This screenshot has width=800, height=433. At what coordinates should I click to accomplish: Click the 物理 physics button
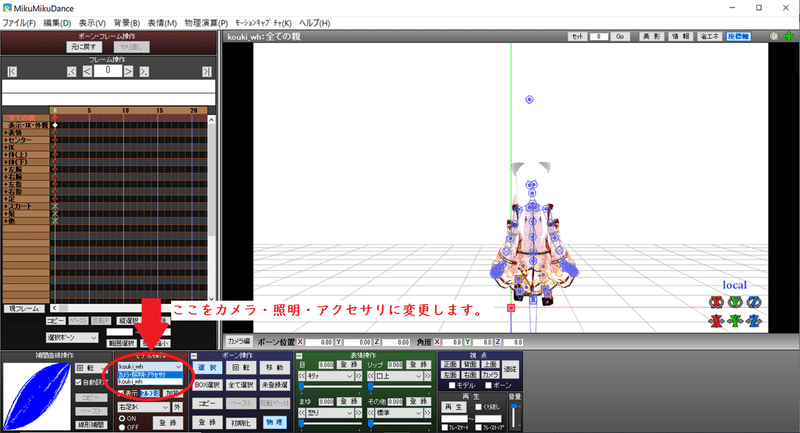[274, 422]
